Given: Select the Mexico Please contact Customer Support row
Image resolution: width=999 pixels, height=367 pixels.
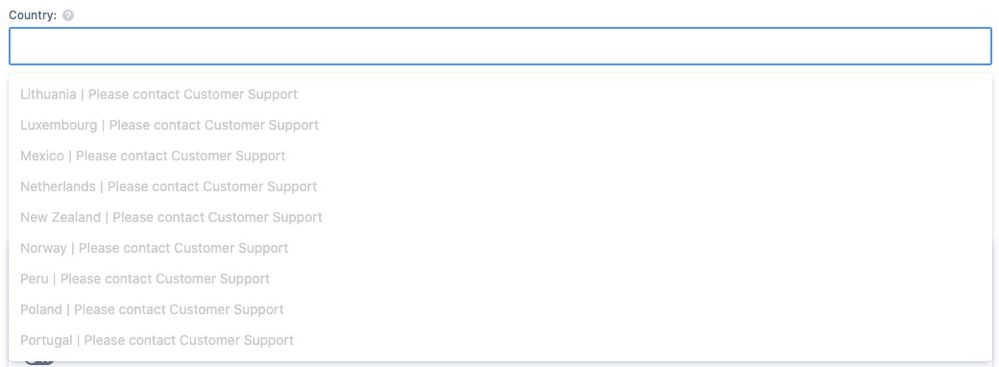Looking at the screenshot, I should (x=500, y=155).
